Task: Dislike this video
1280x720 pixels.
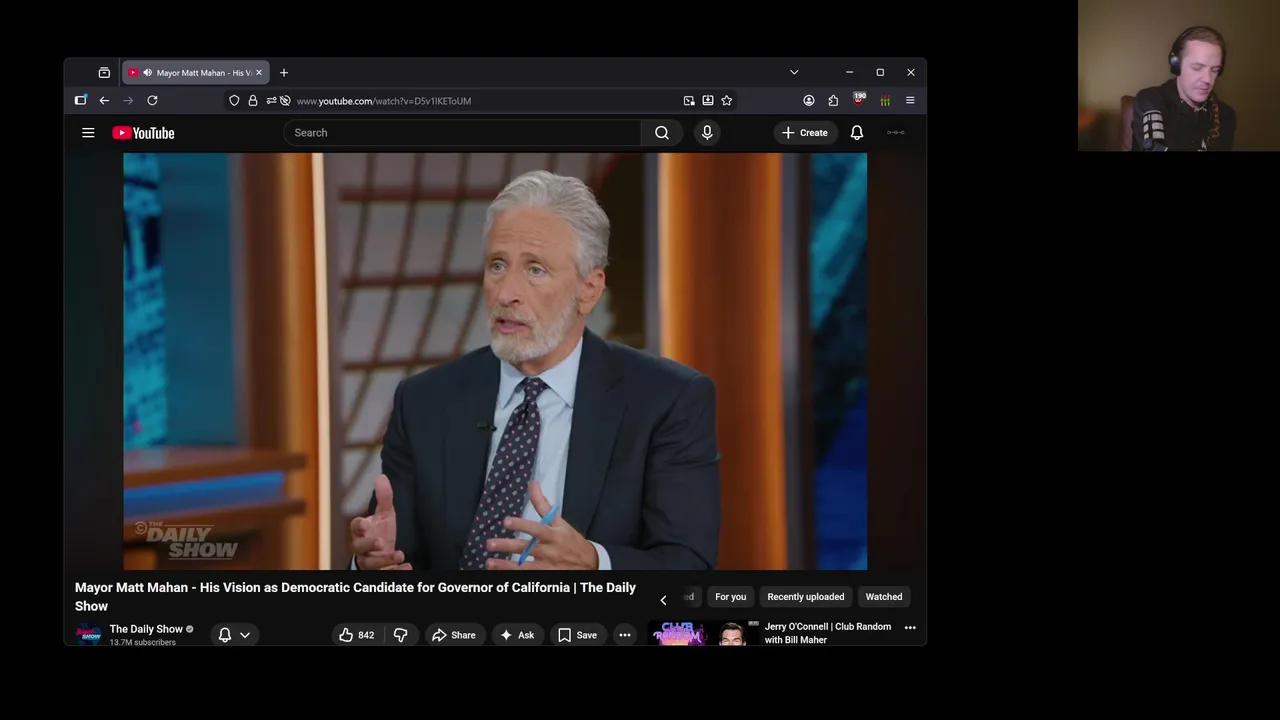Action: pyautogui.click(x=400, y=635)
